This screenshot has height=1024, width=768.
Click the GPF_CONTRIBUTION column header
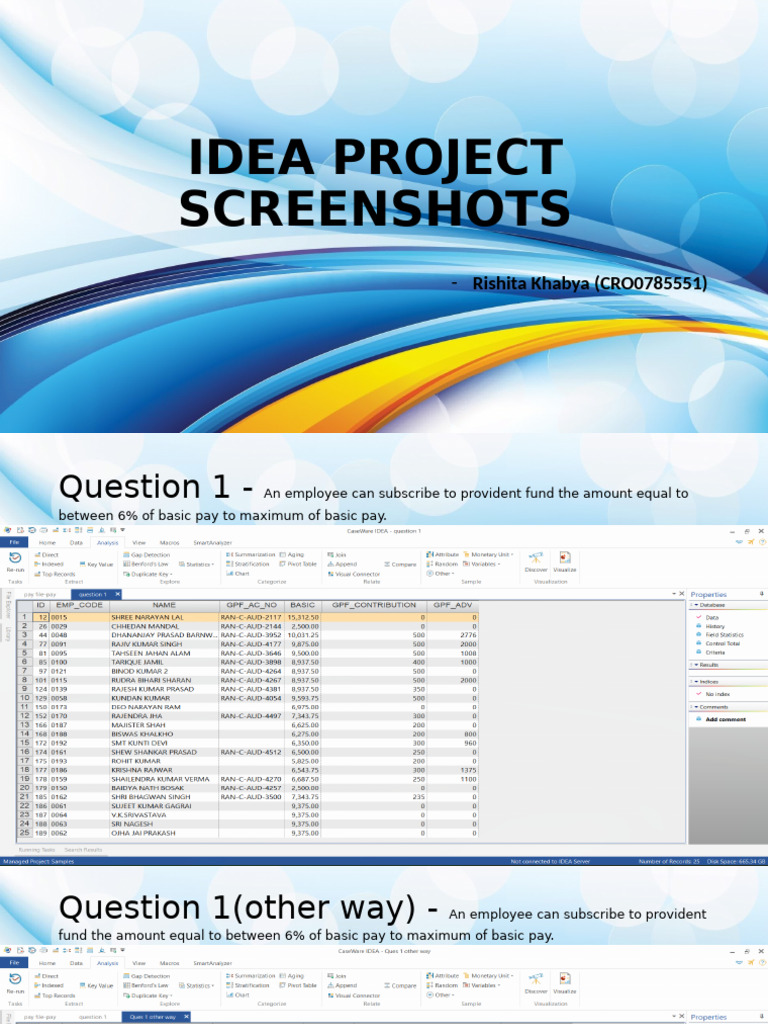point(374,605)
